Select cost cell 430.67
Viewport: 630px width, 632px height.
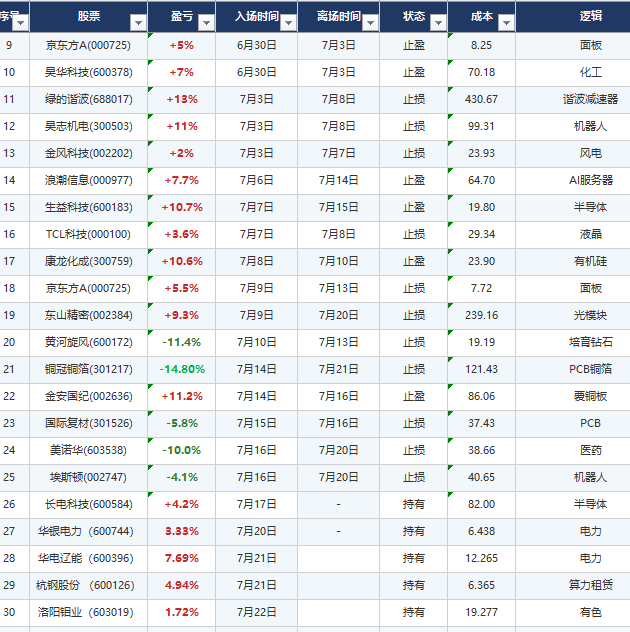click(x=481, y=99)
